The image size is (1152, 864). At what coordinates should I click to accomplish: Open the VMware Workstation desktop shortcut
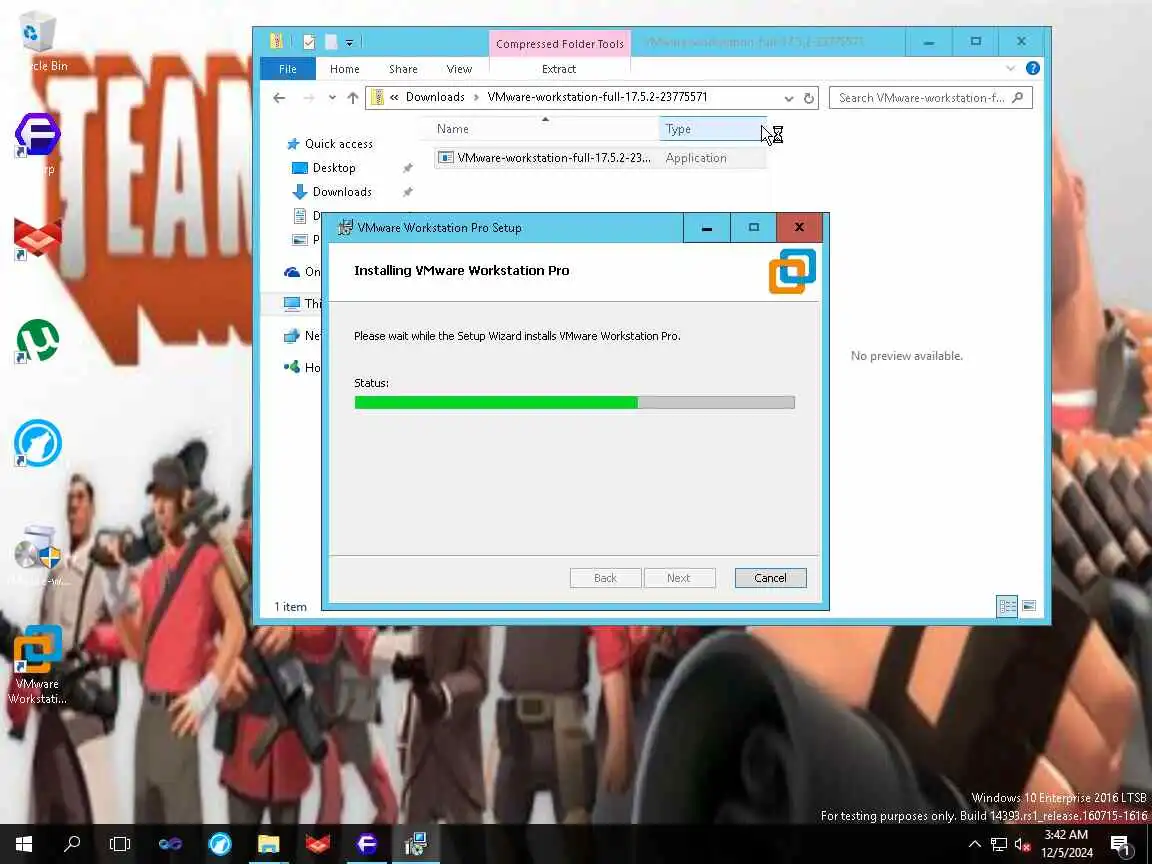pyautogui.click(x=37, y=665)
